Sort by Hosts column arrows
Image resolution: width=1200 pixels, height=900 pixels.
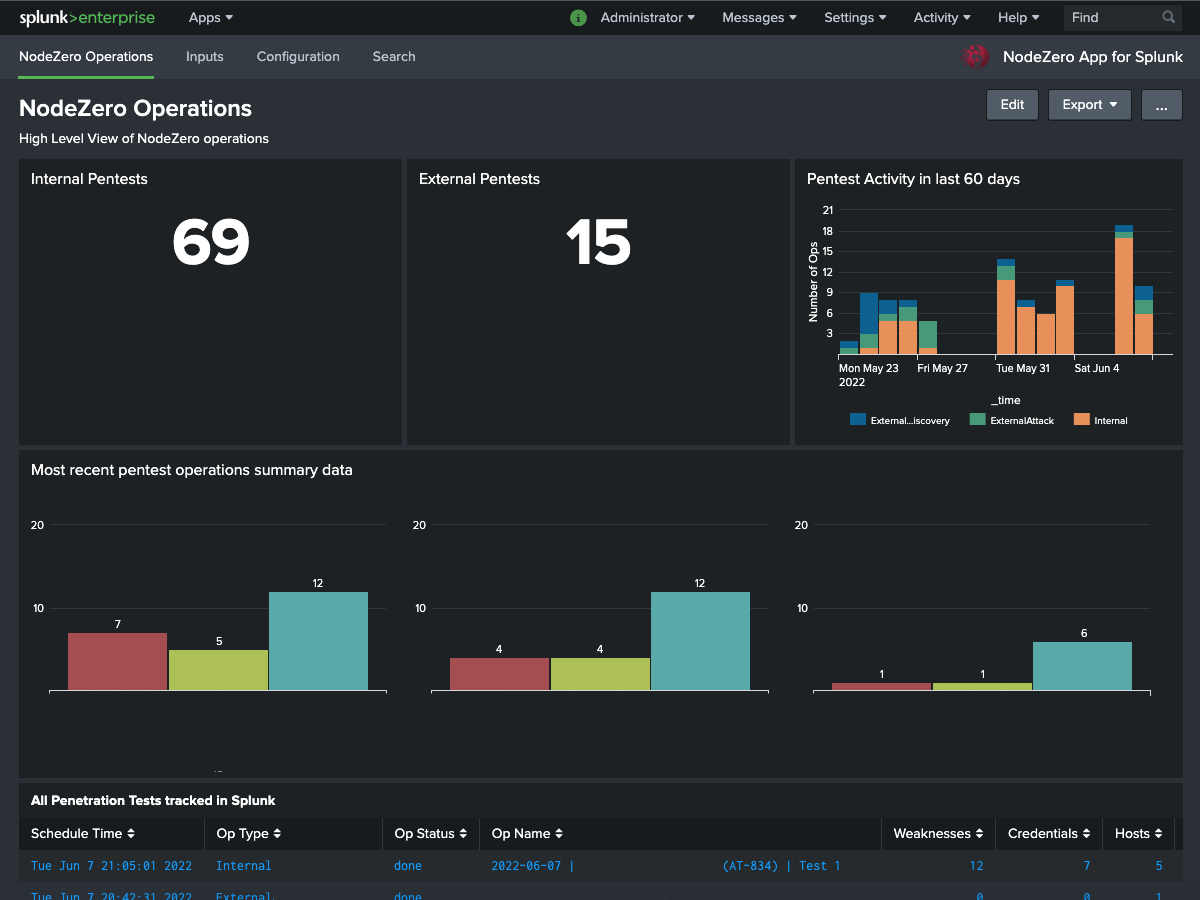(1158, 834)
